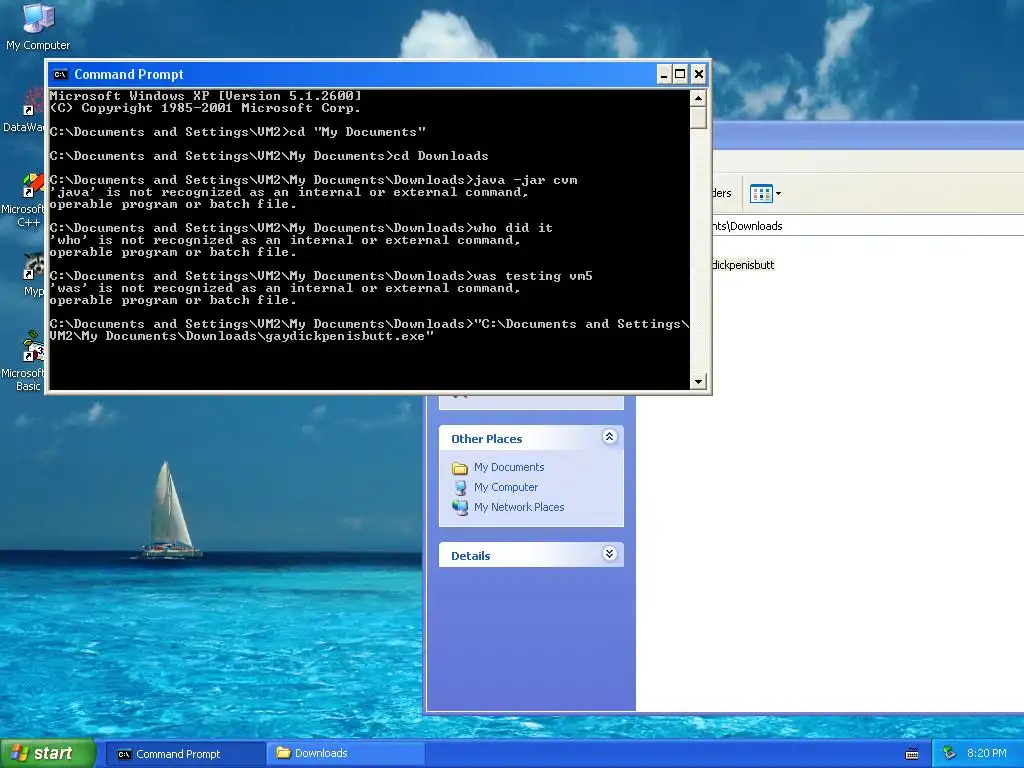This screenshot has width=1024, height=768.
Task: Click Command Prompt scrollbar down arrow
Action: (698, 381)
